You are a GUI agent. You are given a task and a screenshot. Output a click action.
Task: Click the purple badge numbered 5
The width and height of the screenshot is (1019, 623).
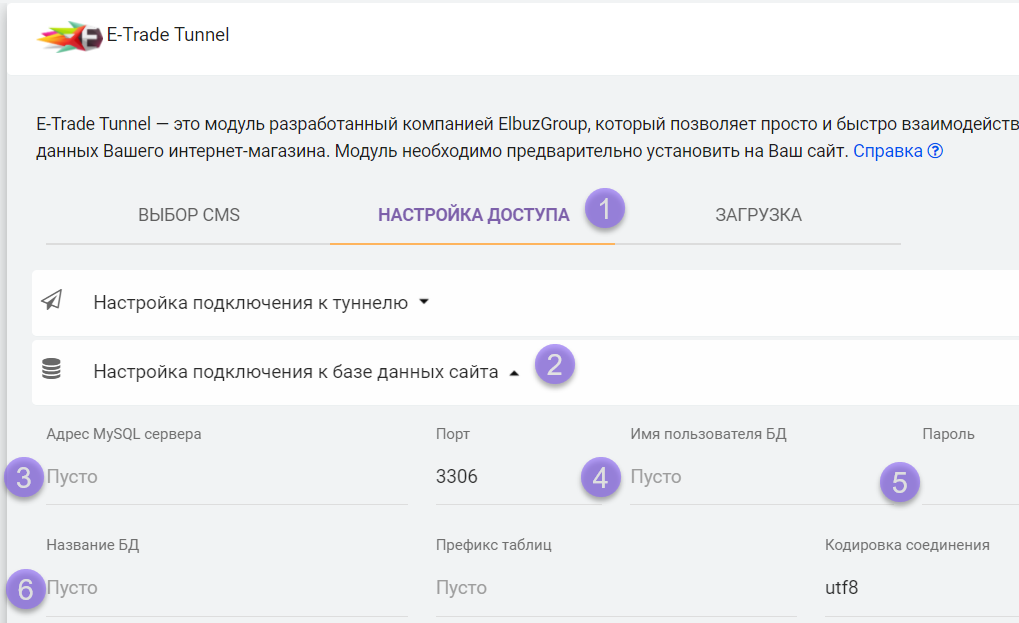[x=900, y=483]
